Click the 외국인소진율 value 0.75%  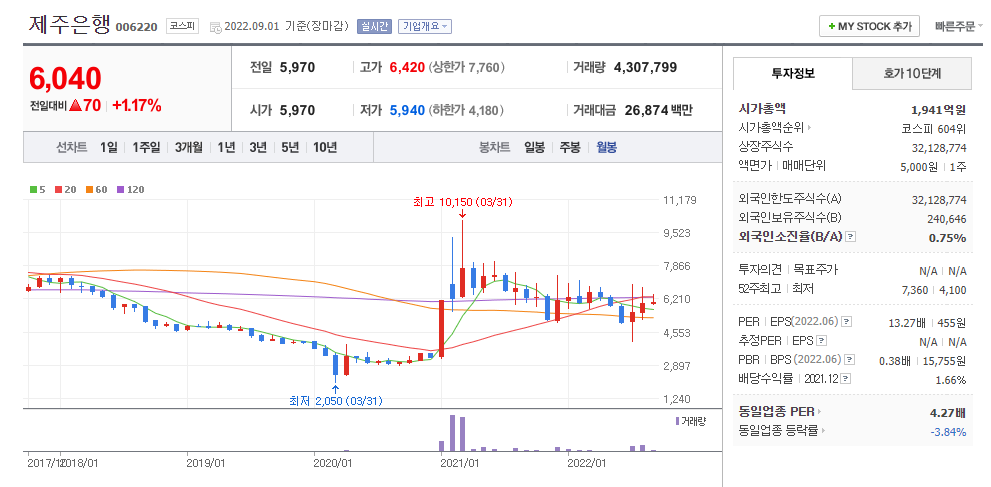(x=947, y=237)
